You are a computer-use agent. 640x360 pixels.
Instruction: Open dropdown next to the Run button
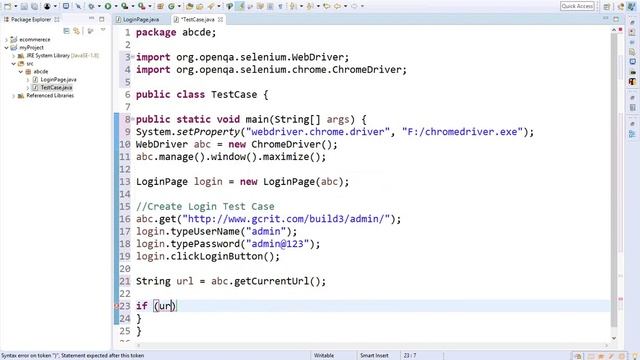click(116, 6)
